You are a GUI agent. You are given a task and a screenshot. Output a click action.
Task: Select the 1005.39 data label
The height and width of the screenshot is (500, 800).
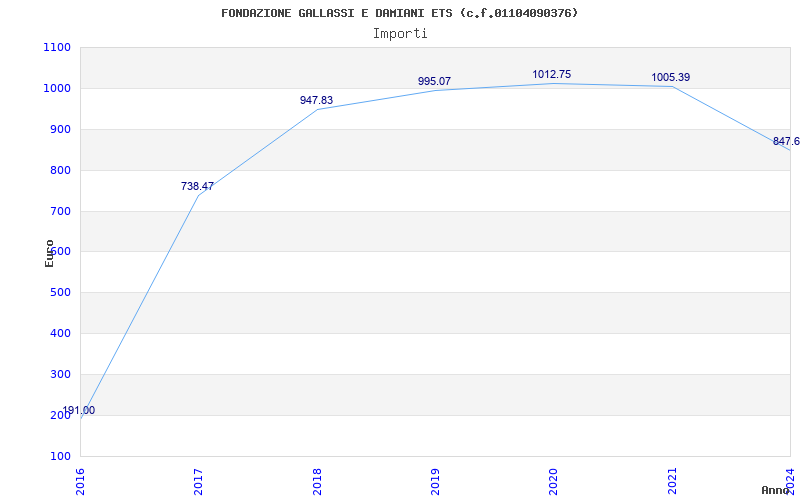click(x=670, y=77)
